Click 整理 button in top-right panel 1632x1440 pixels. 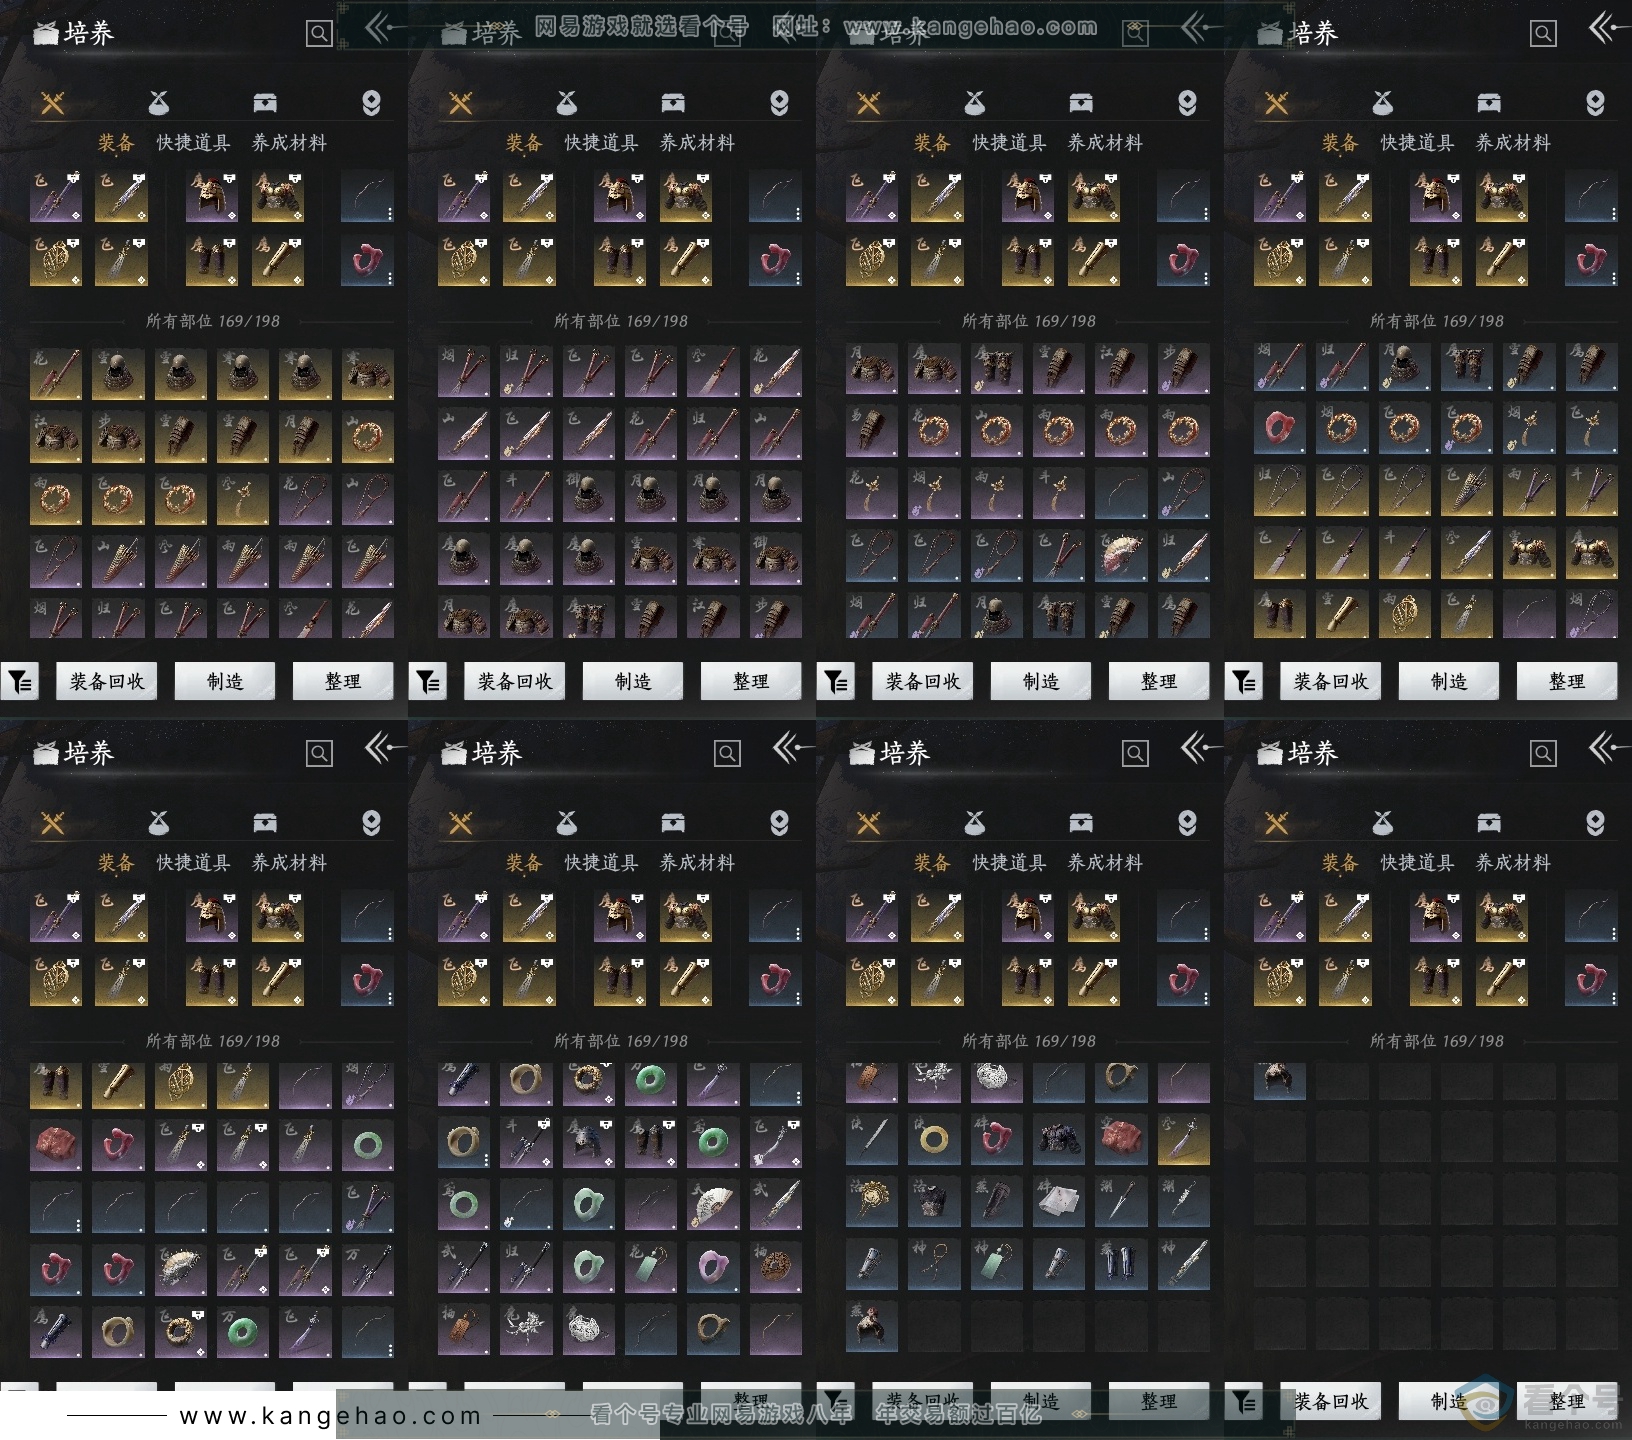[x=1567, y=682]
